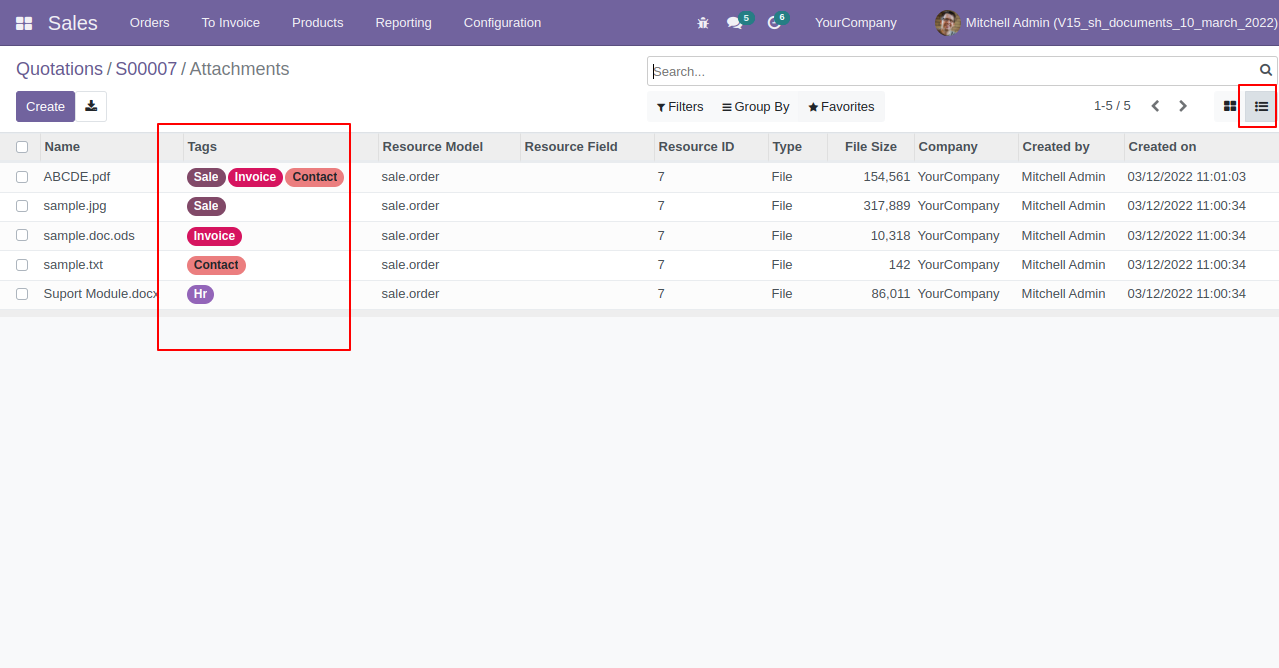The image size is (1279, 668).
Task: Click the Sale tag on sample.jpg row
Action: click(x=206, y=206)
